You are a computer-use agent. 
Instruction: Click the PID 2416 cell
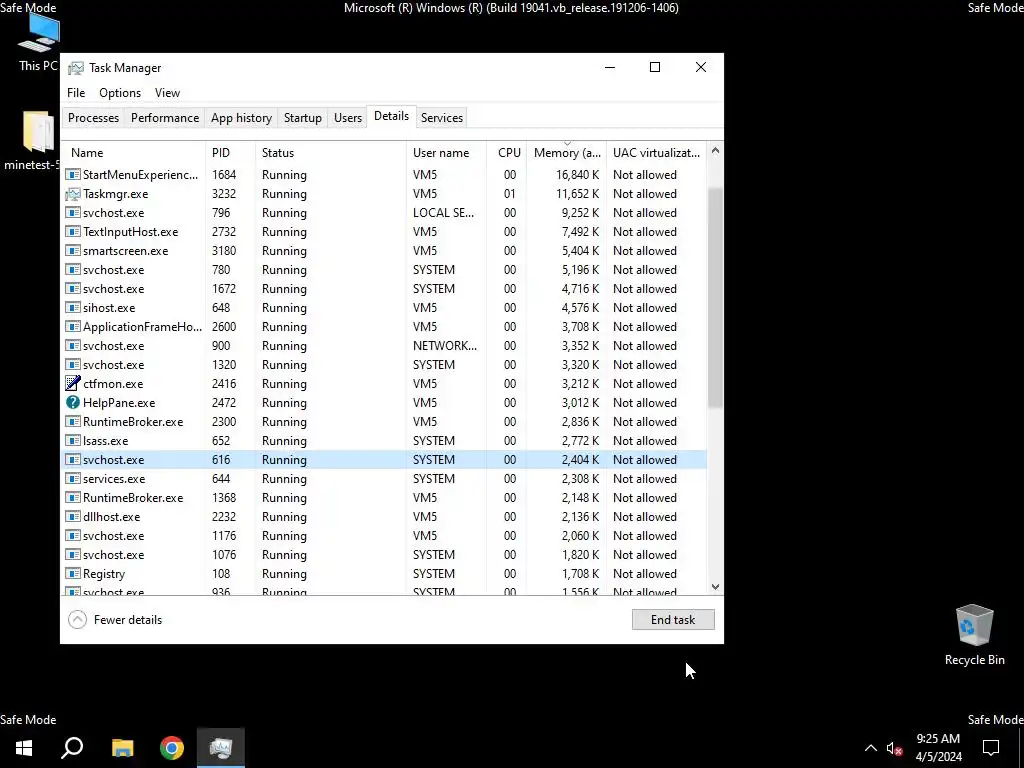(x=223, y=384)
